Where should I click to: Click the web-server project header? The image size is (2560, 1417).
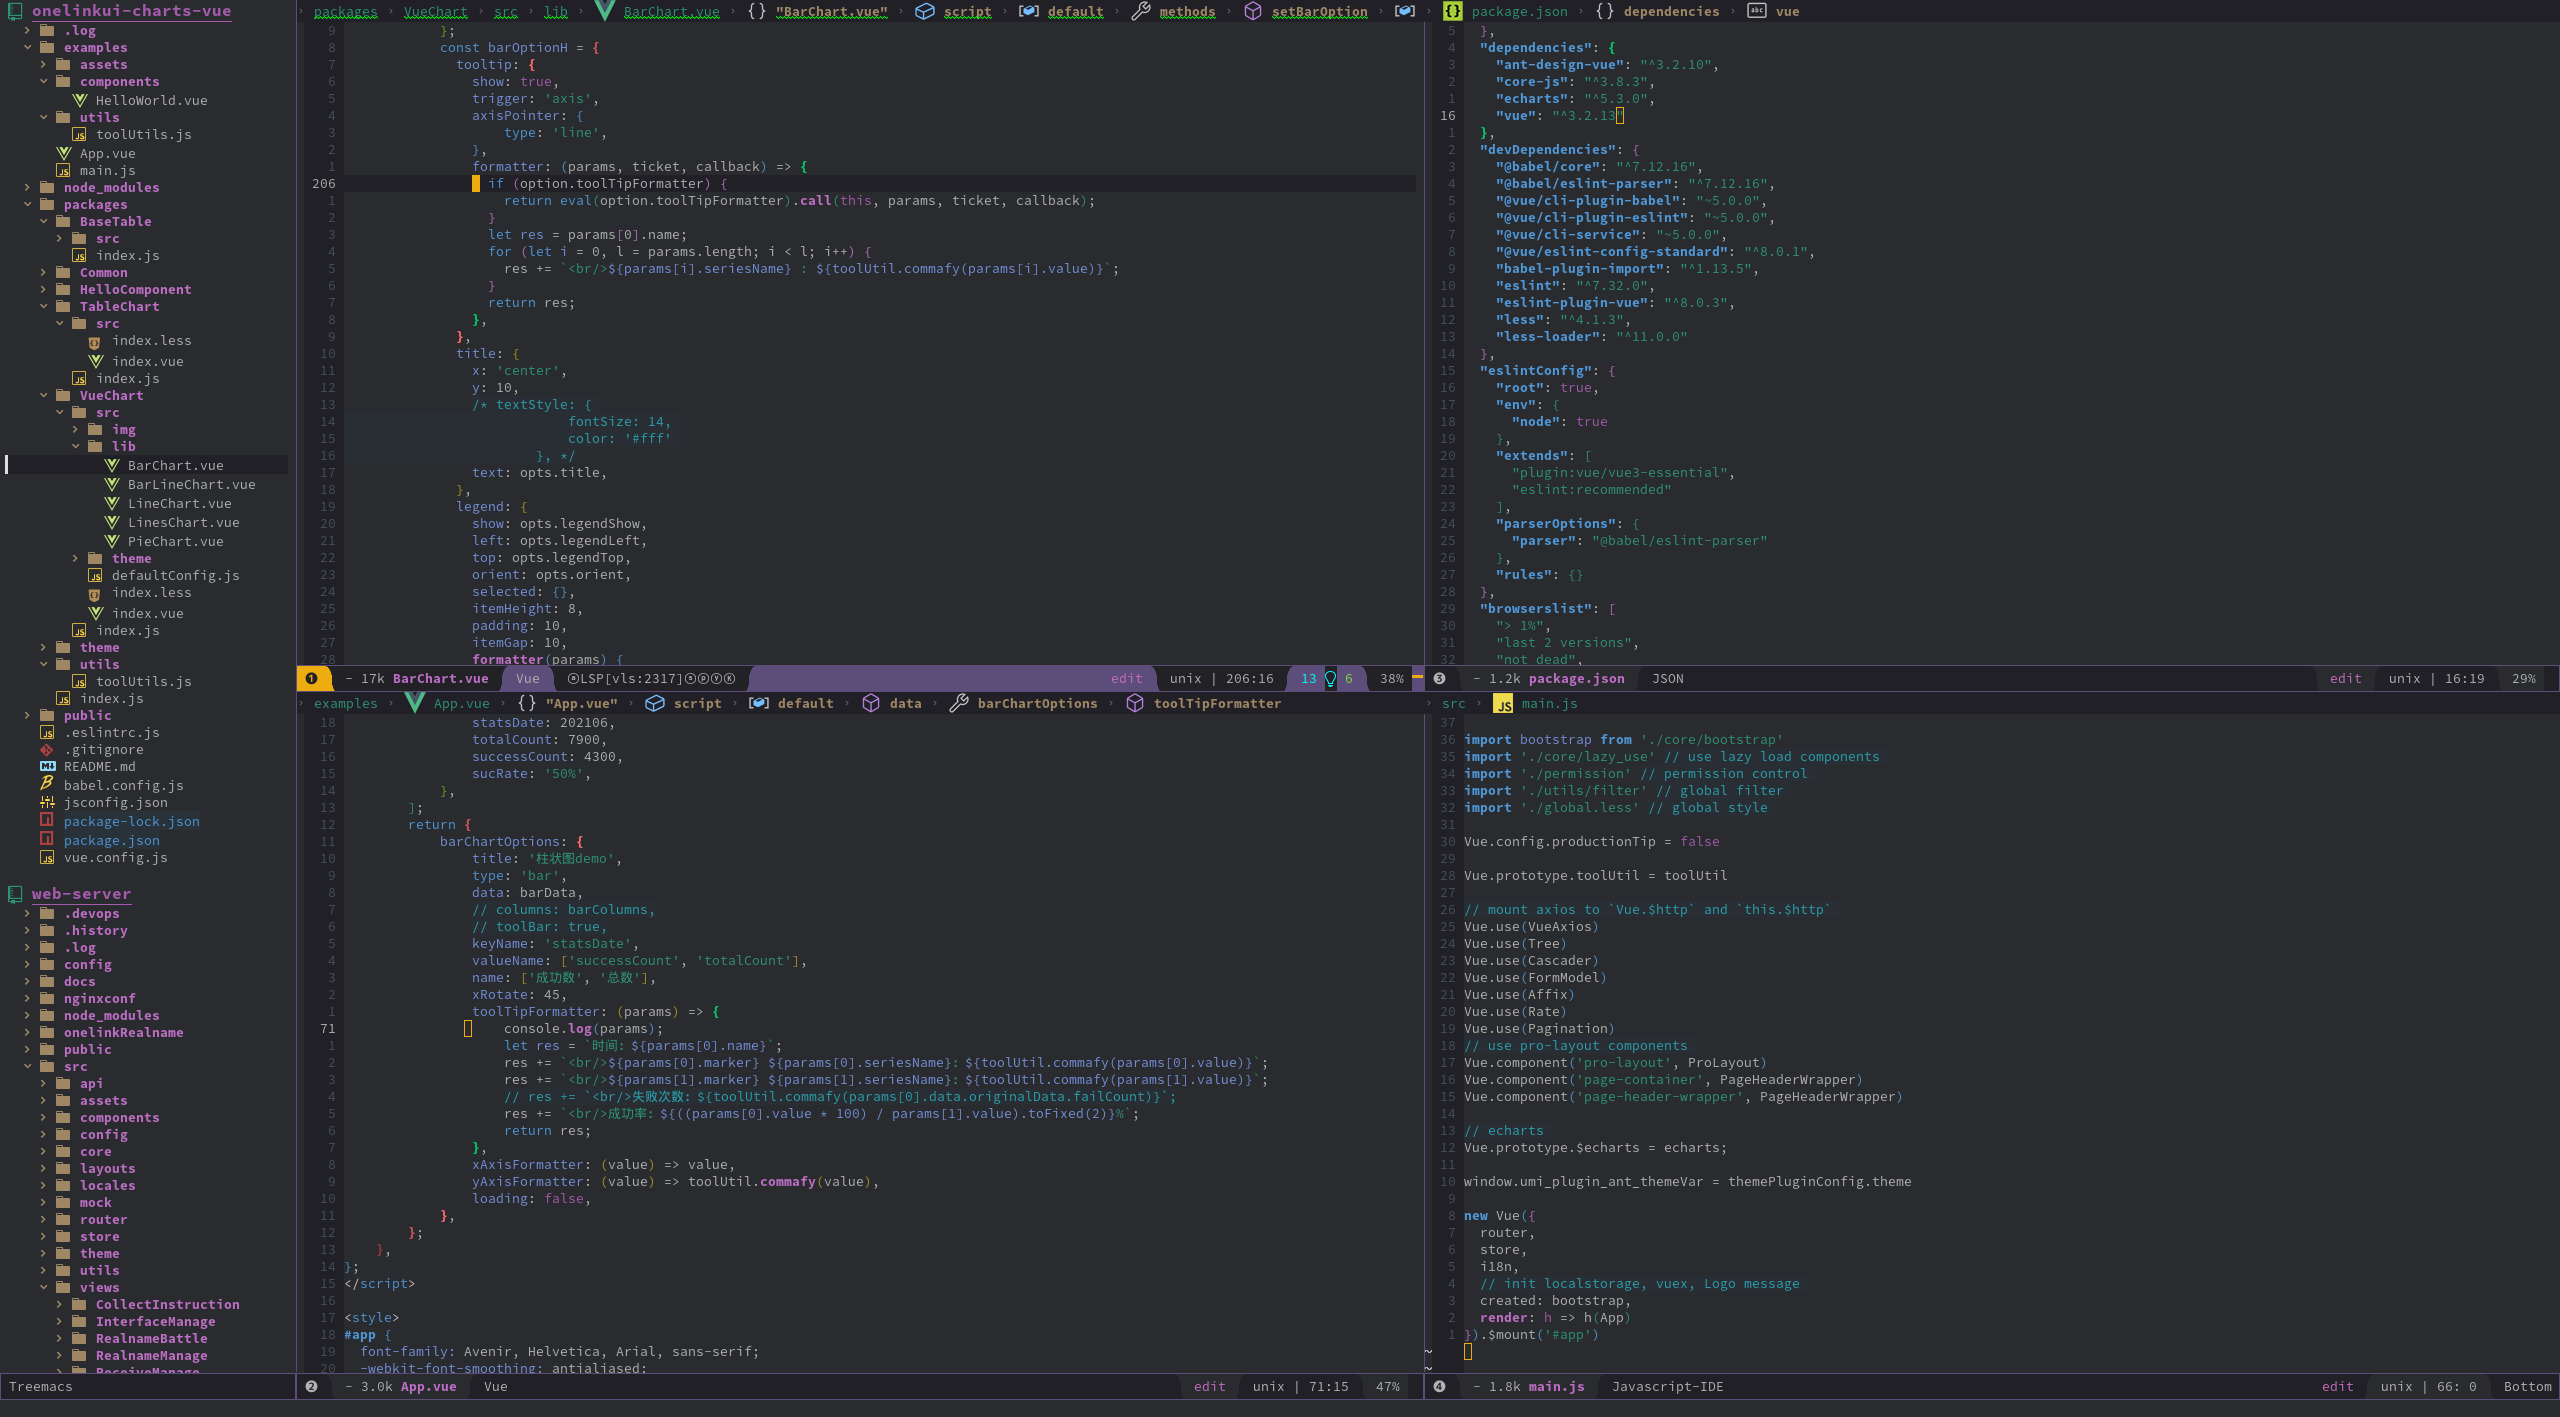[x=81, y=893]
